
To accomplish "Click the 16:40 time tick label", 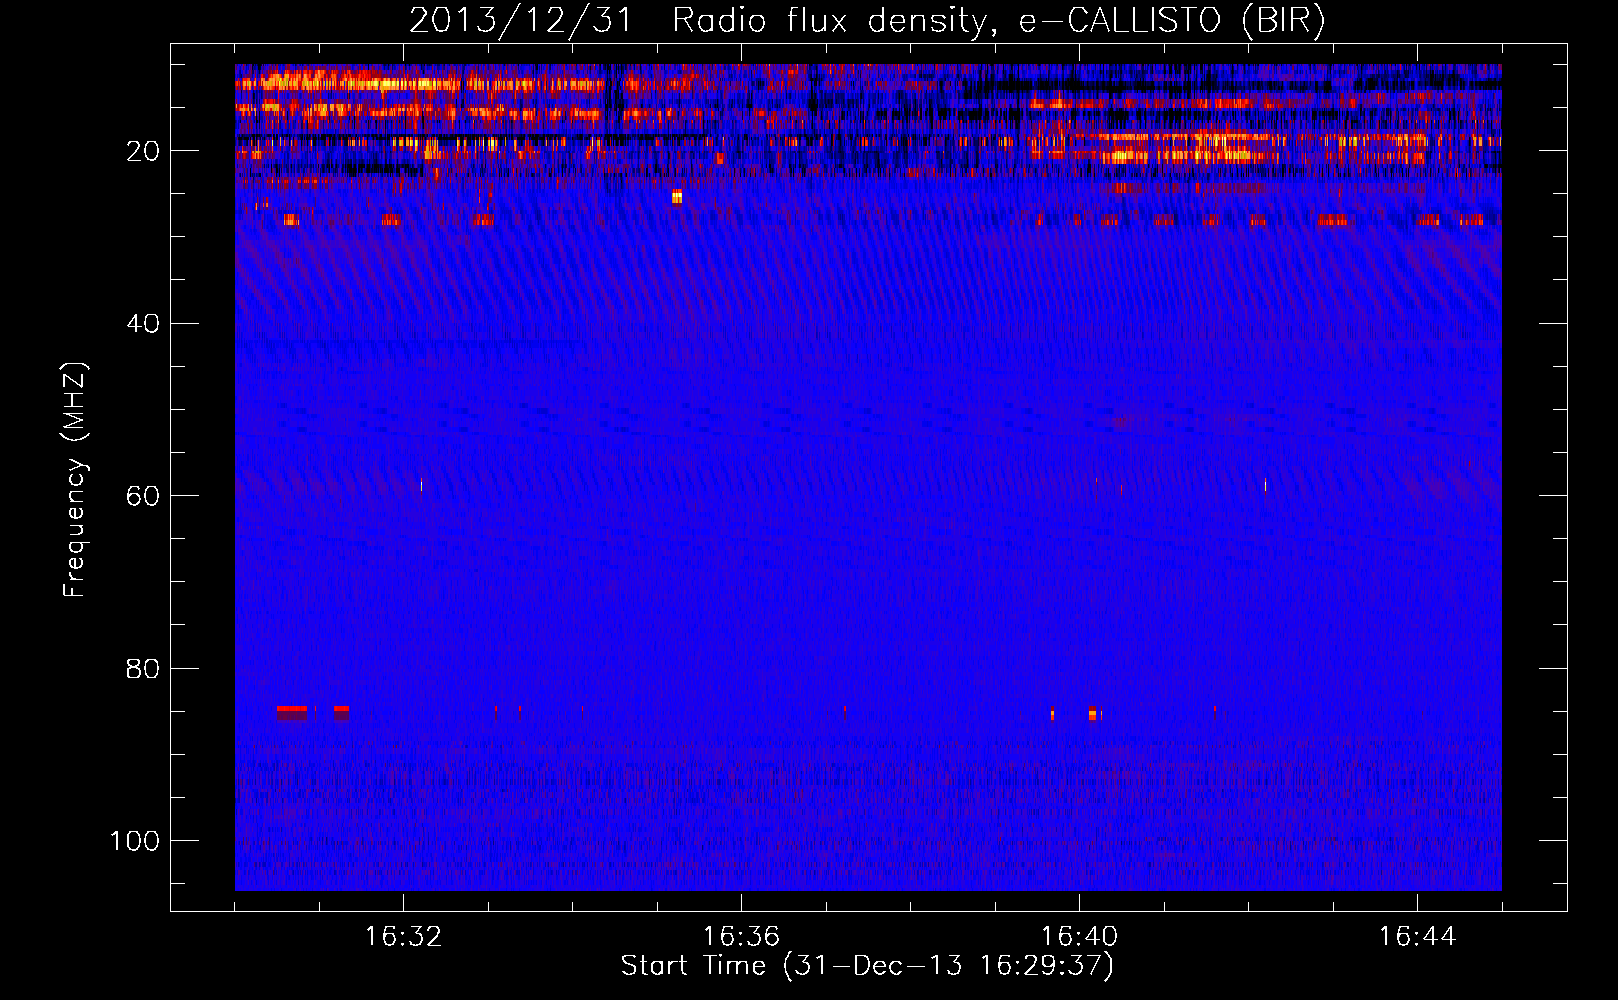I will point(1079,937).
